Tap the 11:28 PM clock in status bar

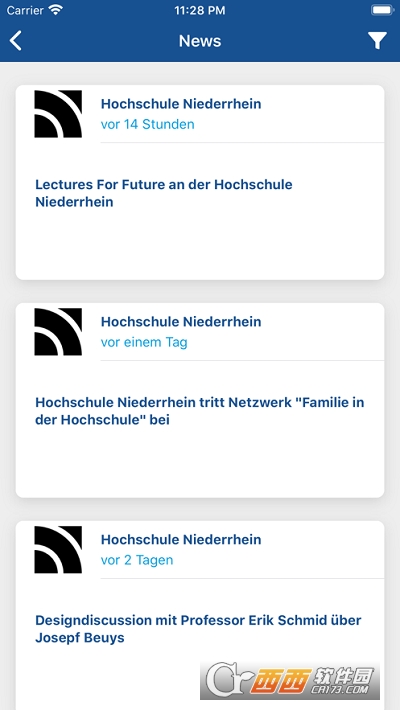pyautogui.click(x=200, y=10)
